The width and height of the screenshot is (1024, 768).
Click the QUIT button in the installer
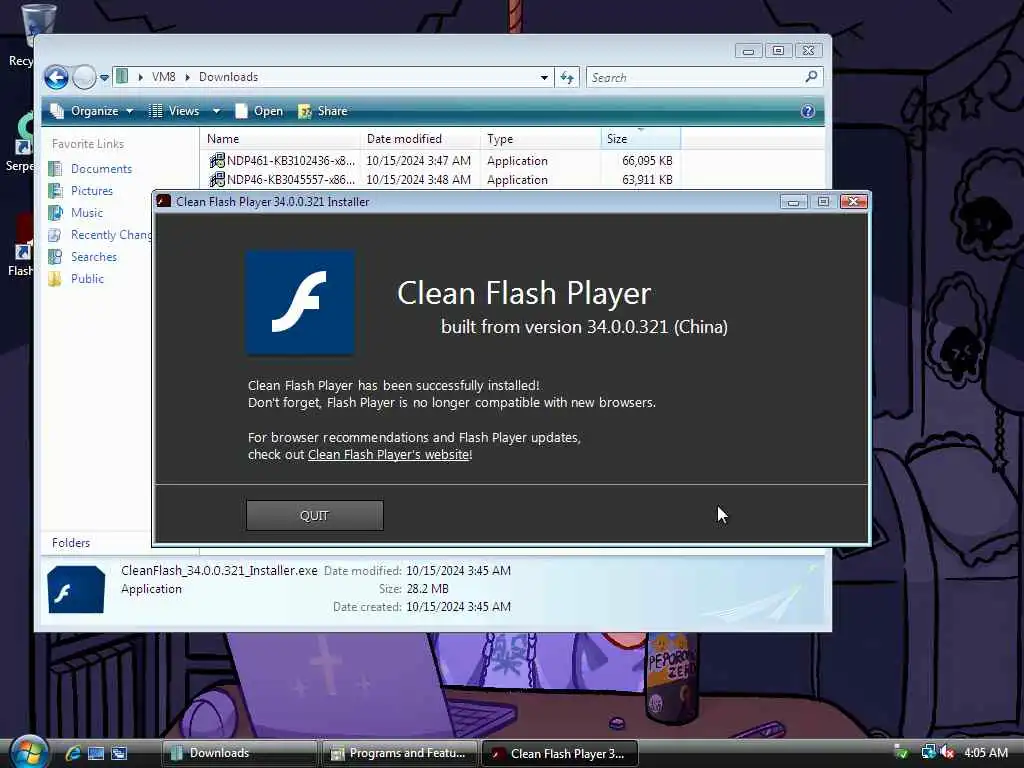(314, 515)
